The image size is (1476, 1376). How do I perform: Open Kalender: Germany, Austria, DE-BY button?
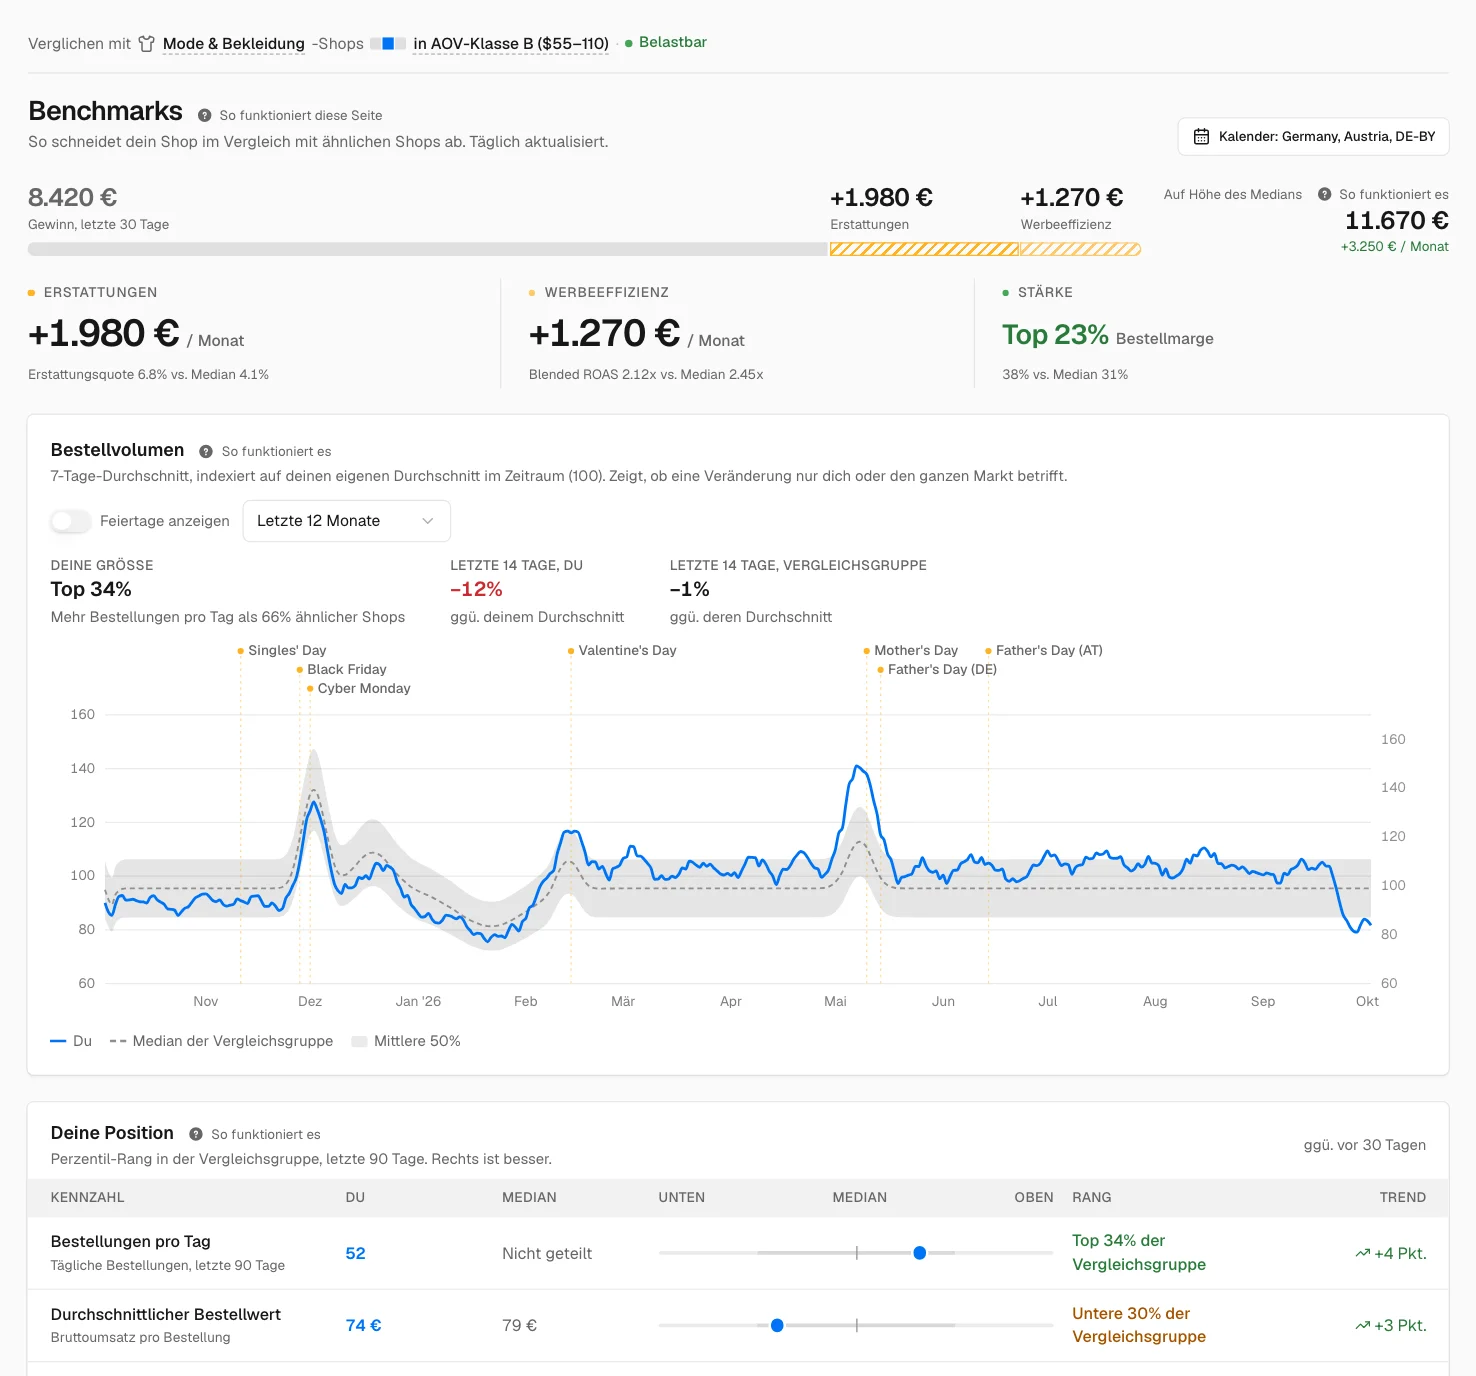[x=1313, y=137]
